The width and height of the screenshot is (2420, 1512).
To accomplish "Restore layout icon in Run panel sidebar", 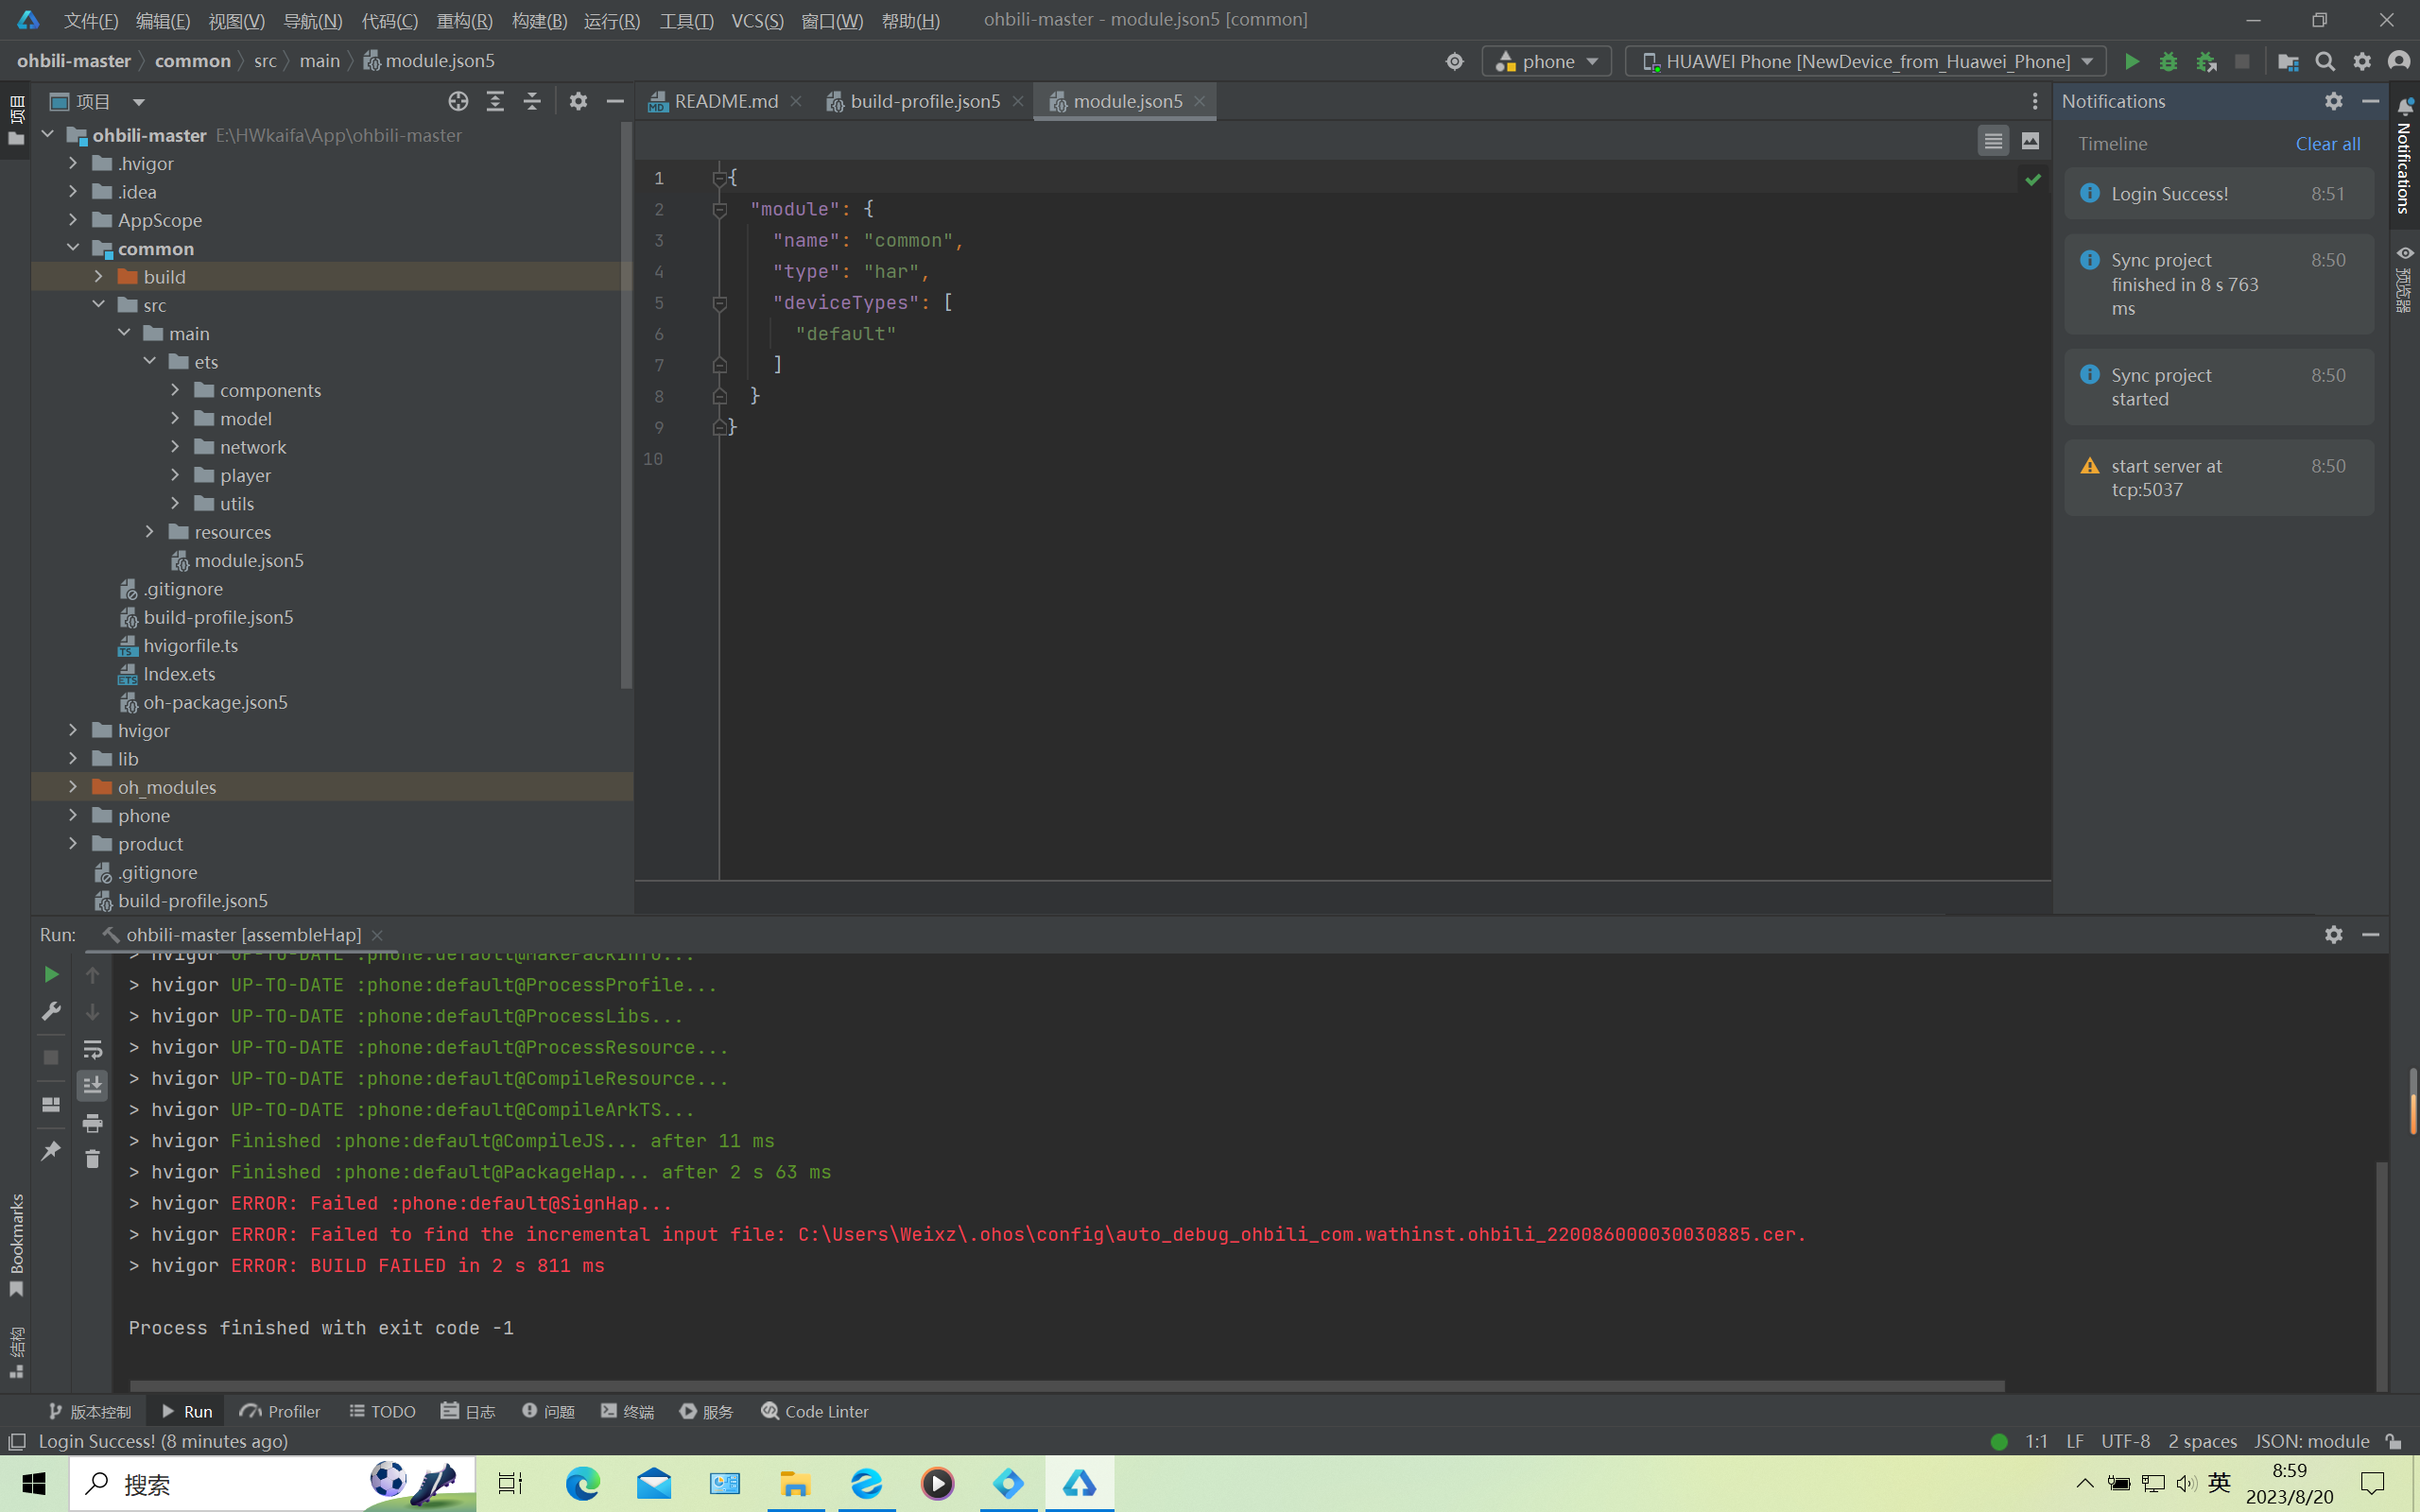I will [x=51, y=1105].
